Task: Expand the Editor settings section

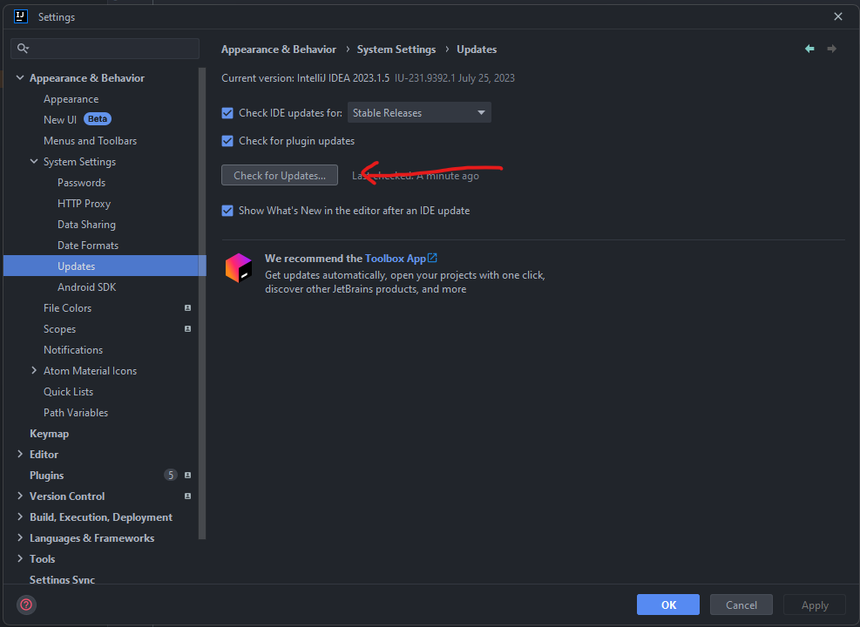Action: coord(20,454)
